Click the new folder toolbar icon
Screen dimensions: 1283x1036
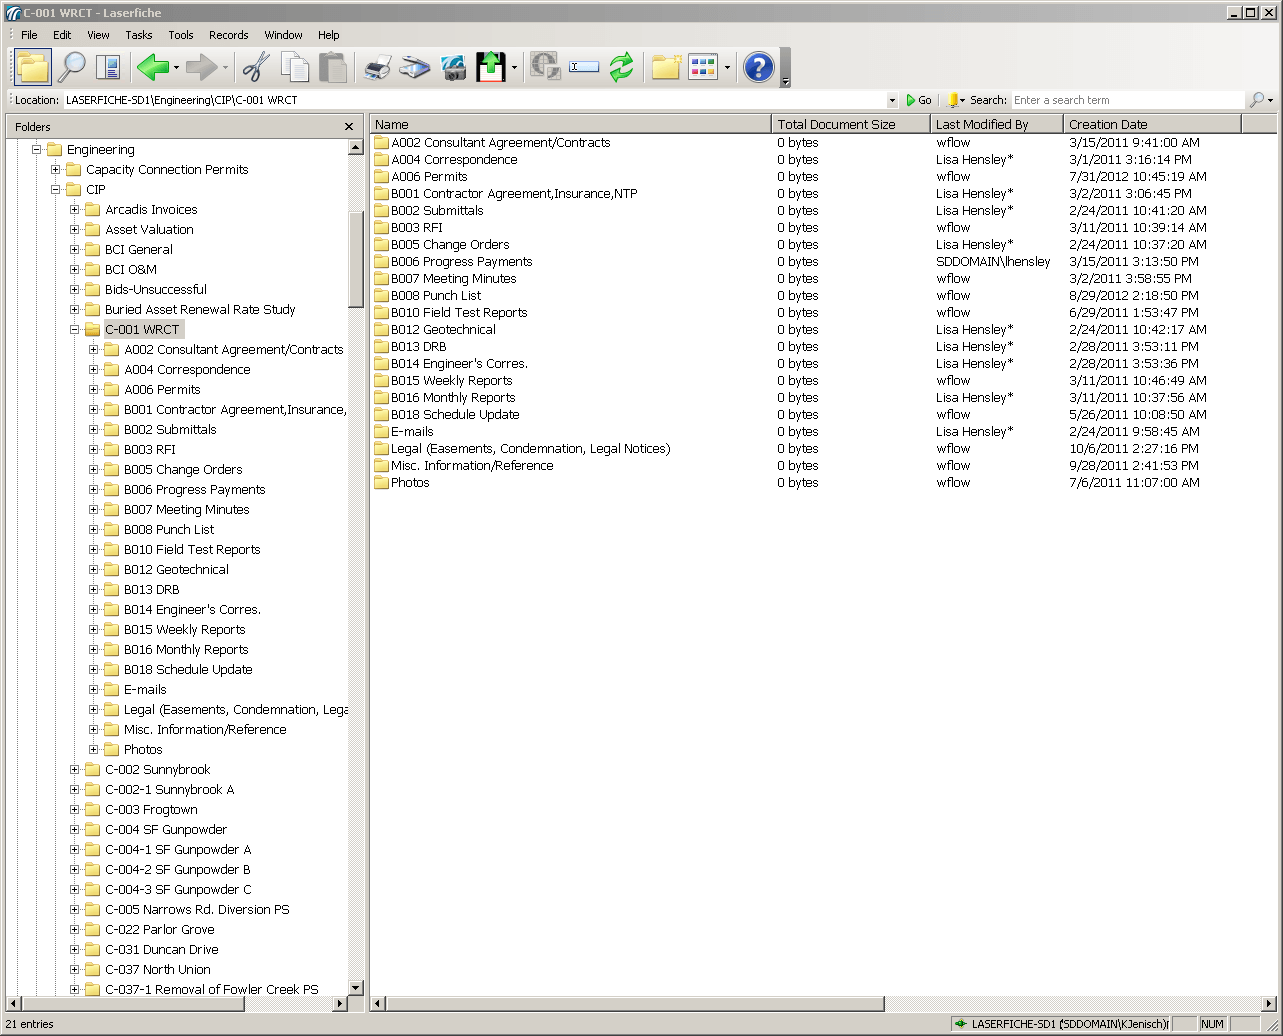666,67
